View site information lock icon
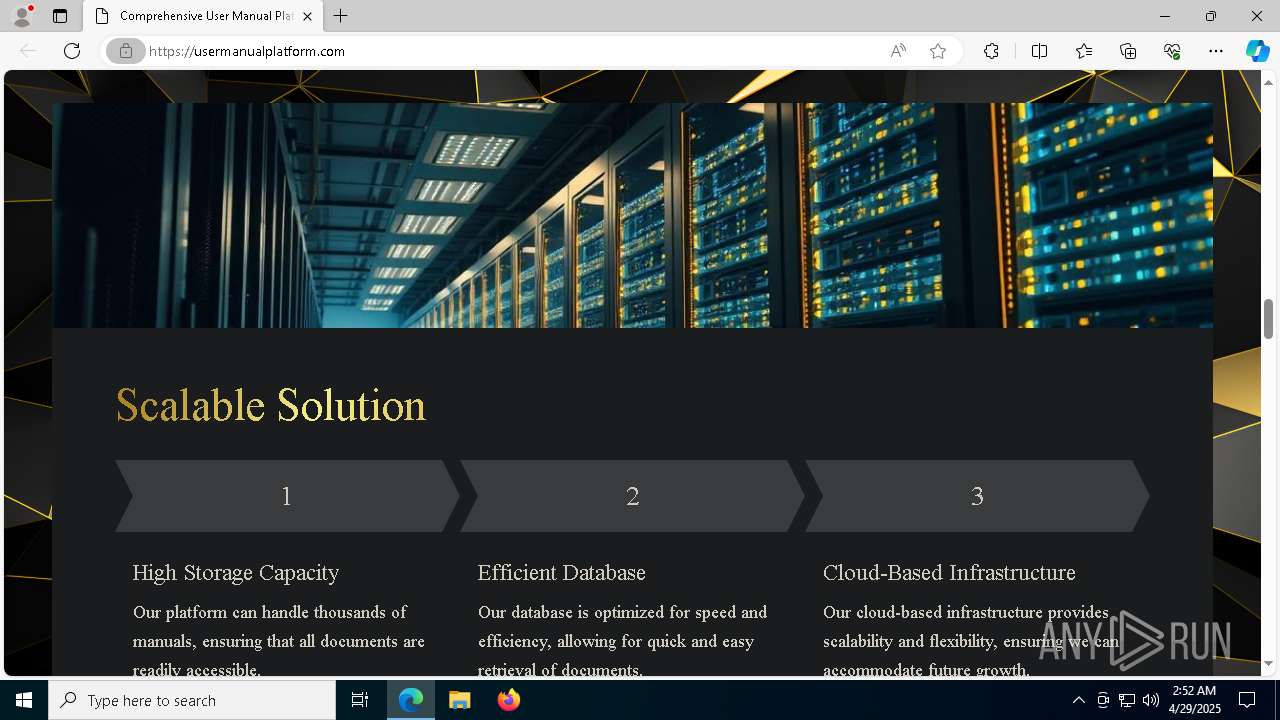The image size is (1280, 720). (x=126, y=51)
